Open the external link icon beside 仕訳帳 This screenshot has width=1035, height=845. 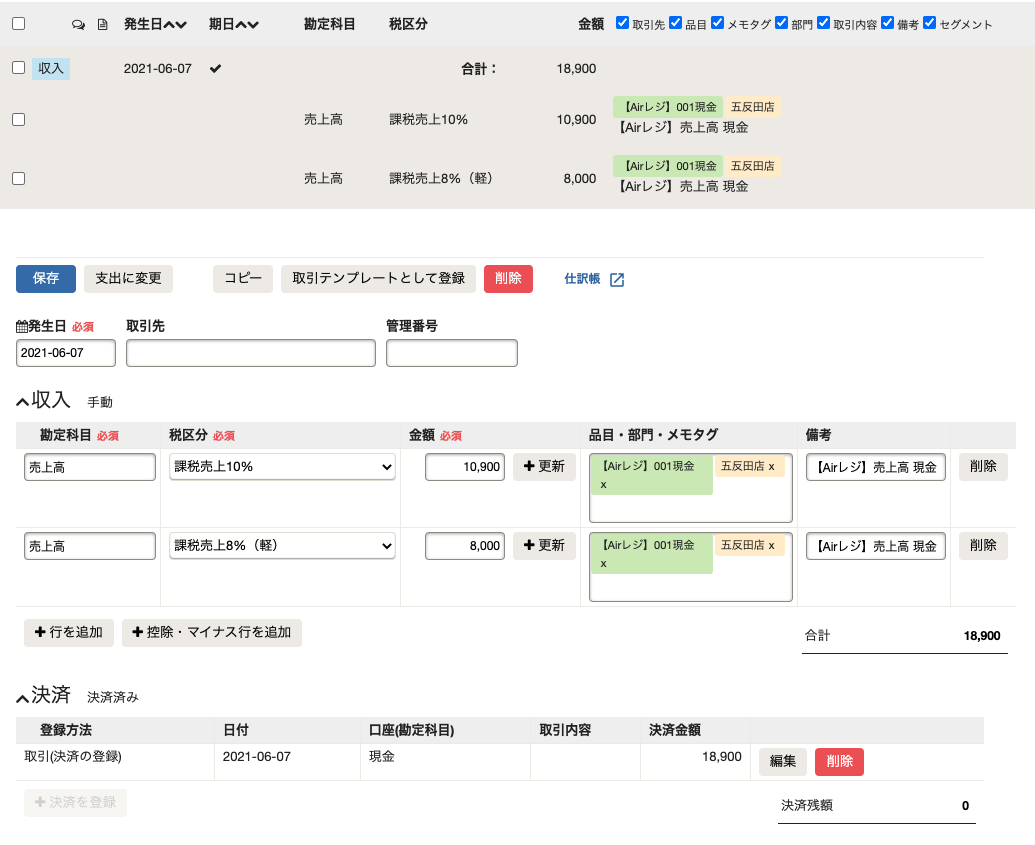(x=617, y=279)
